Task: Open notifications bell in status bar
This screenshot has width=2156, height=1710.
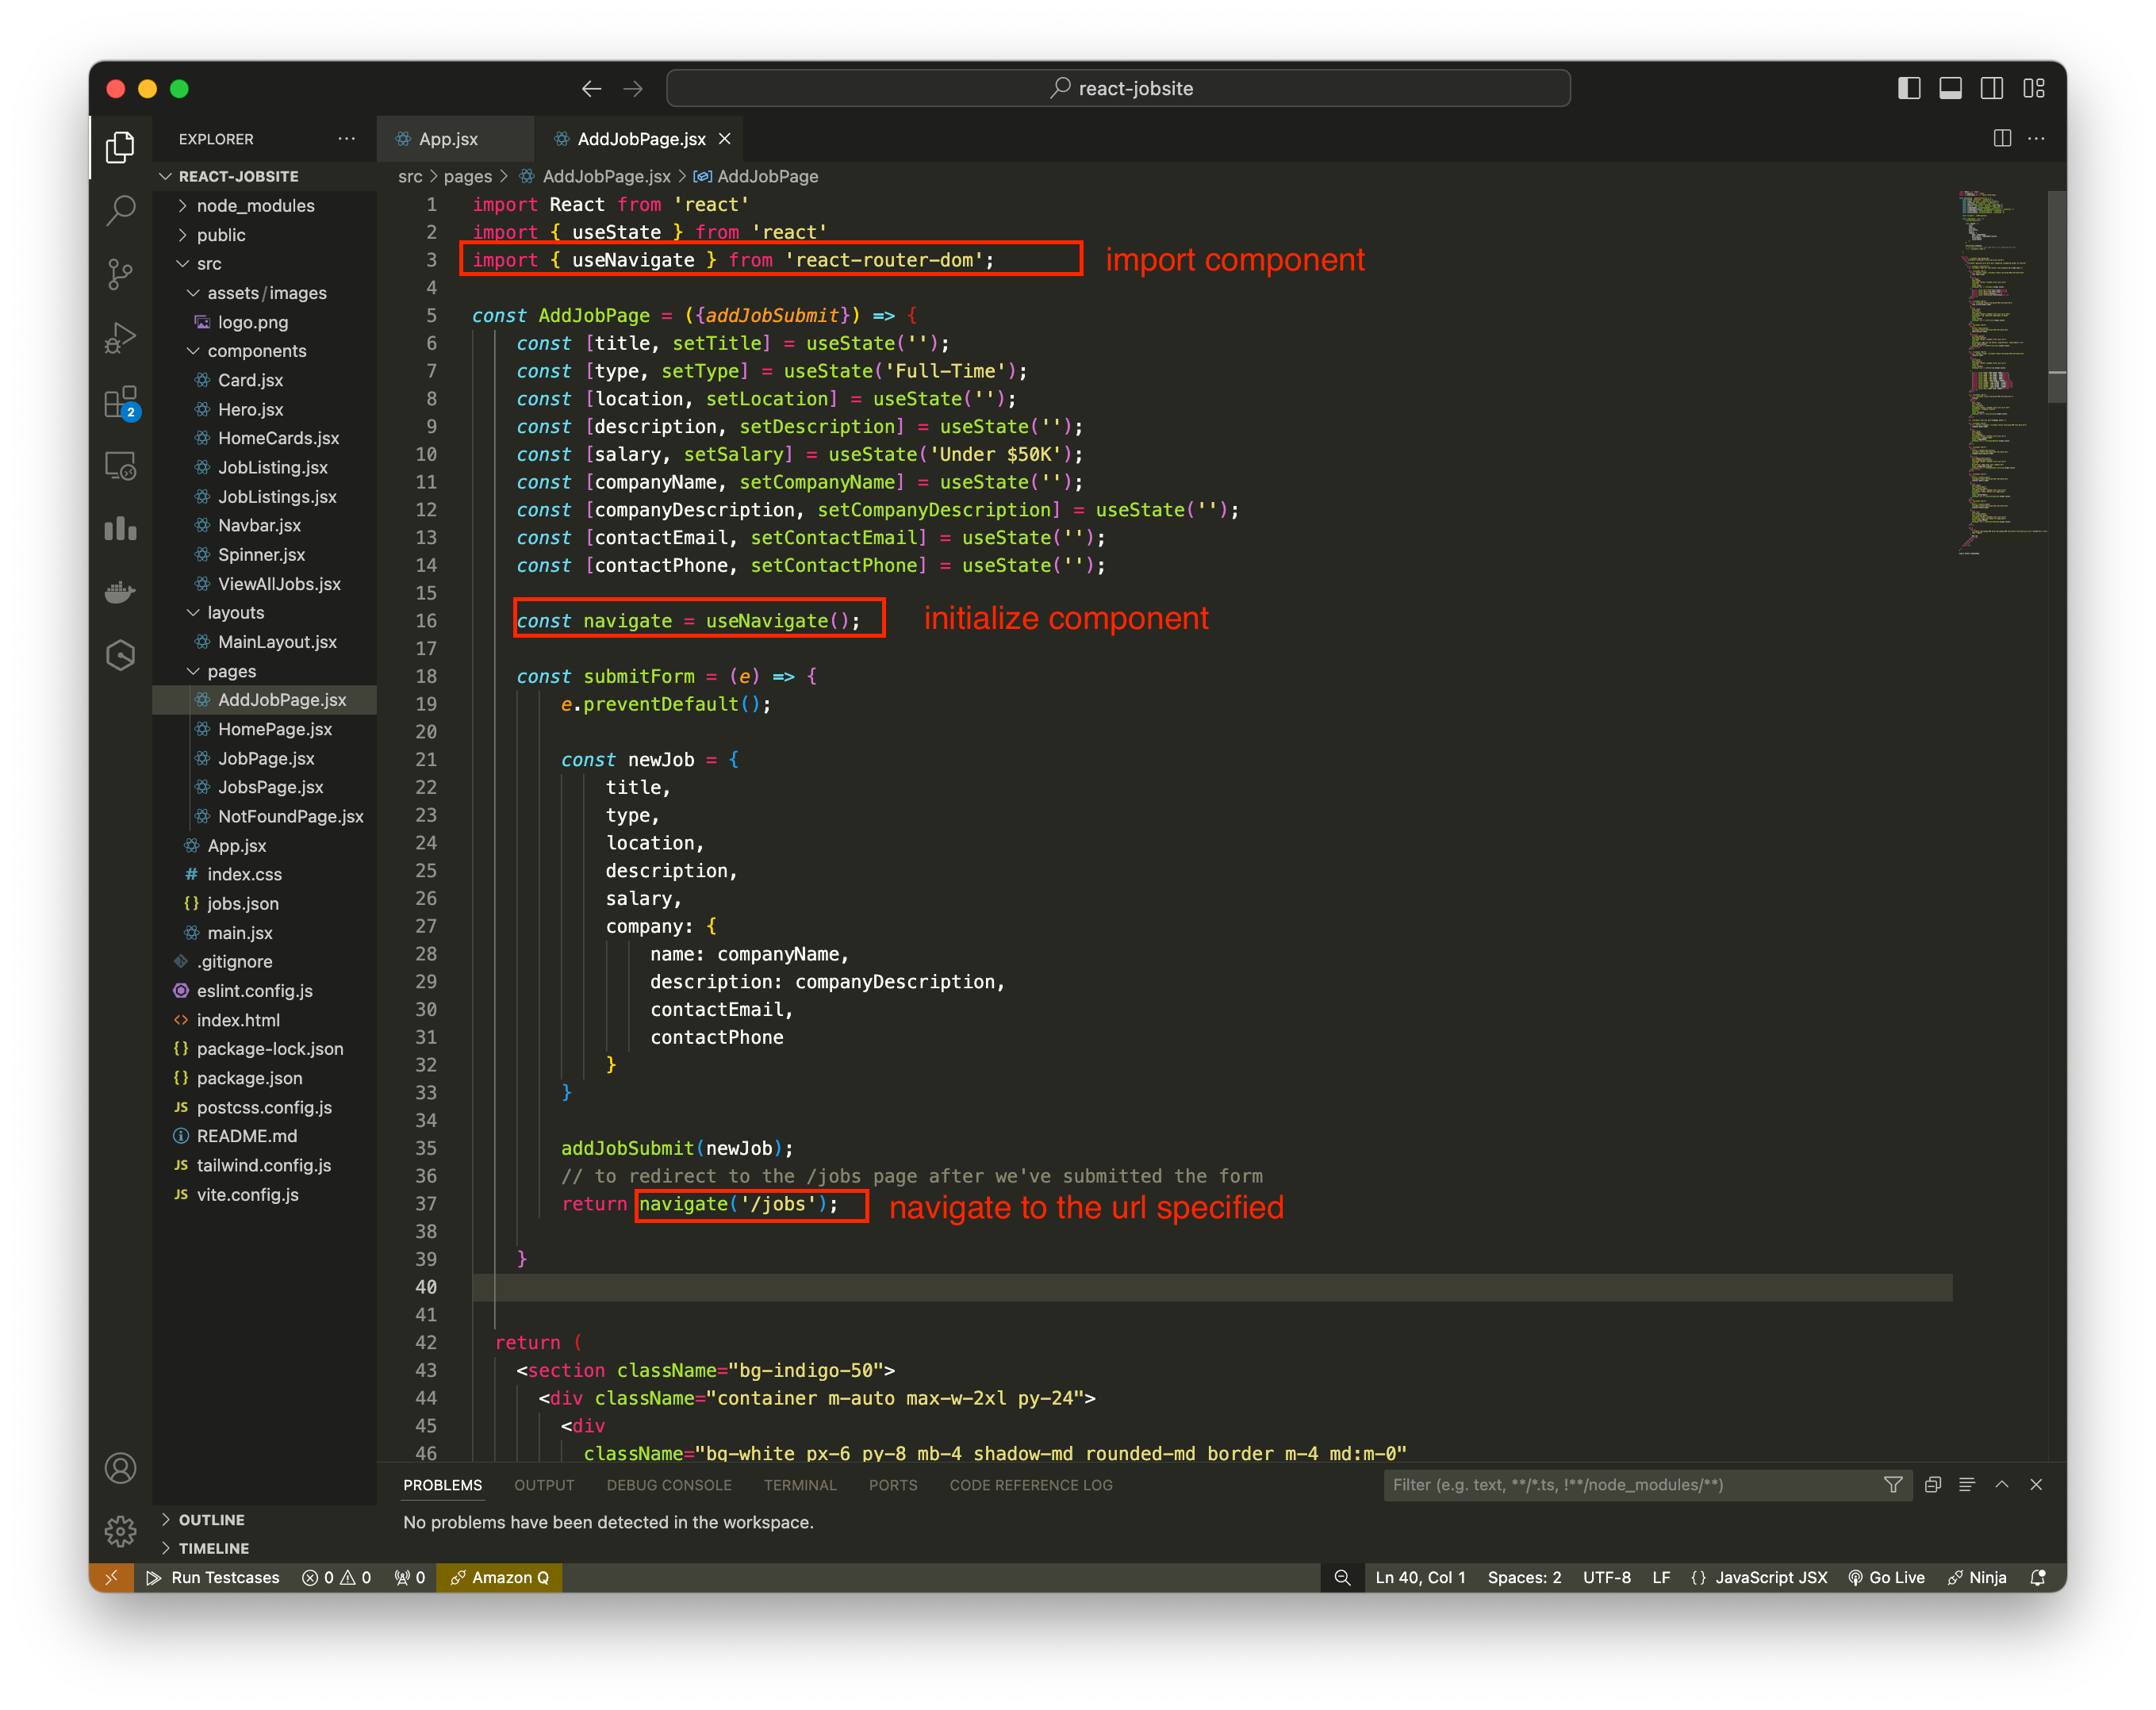Action: 2038,1577
